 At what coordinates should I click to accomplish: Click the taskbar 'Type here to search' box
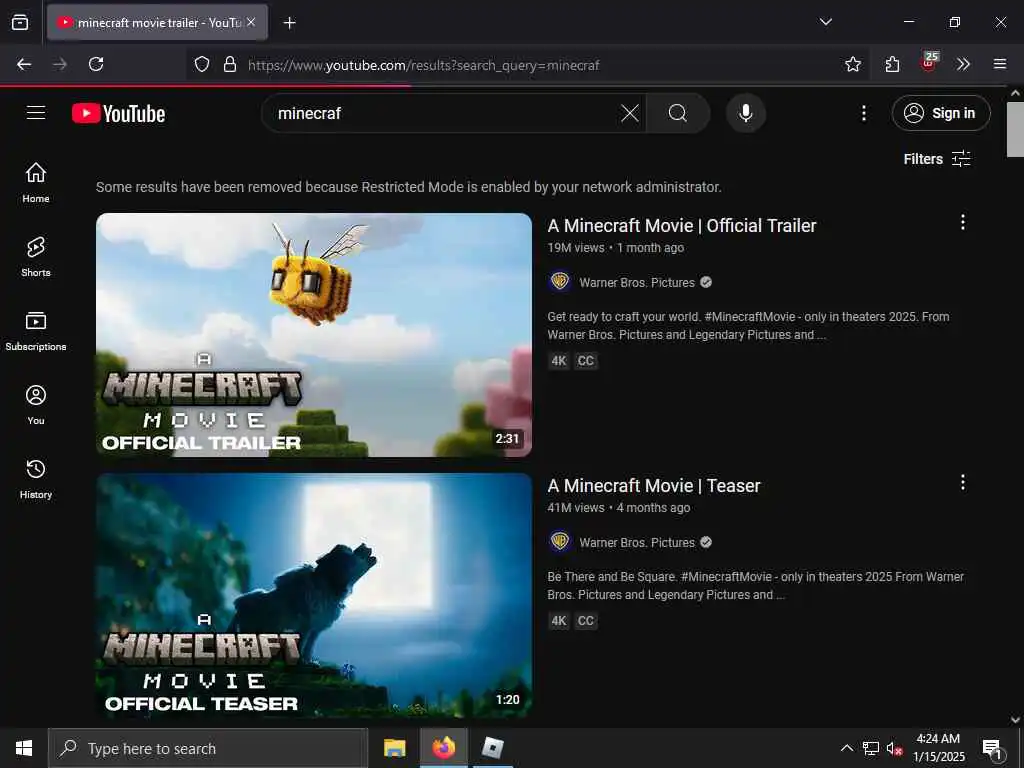208,748
